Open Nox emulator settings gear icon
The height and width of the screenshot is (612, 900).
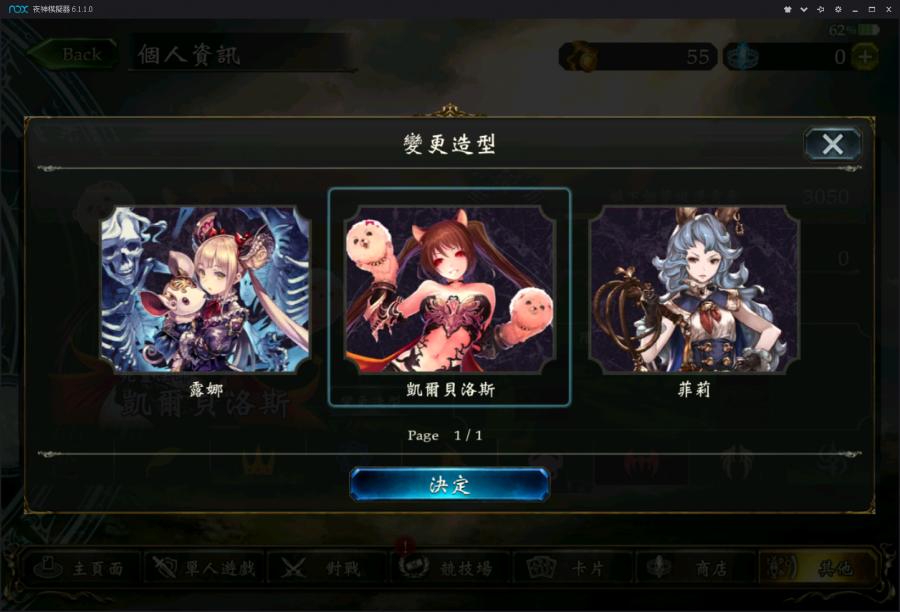838,9
